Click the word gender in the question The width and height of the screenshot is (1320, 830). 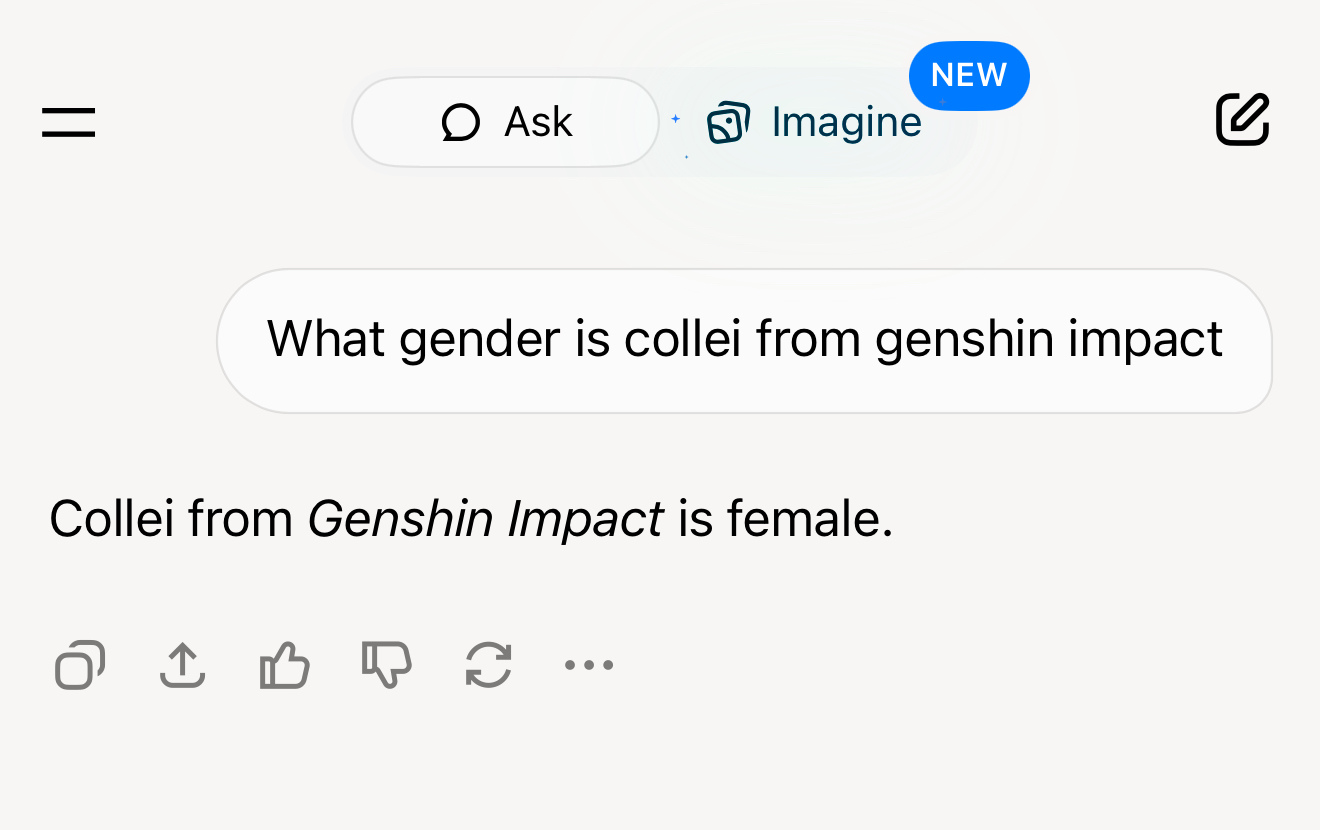click(480, 341)
